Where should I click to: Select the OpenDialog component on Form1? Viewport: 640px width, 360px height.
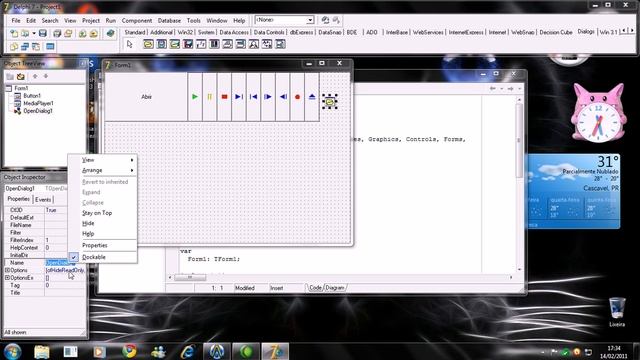point(330,102)
